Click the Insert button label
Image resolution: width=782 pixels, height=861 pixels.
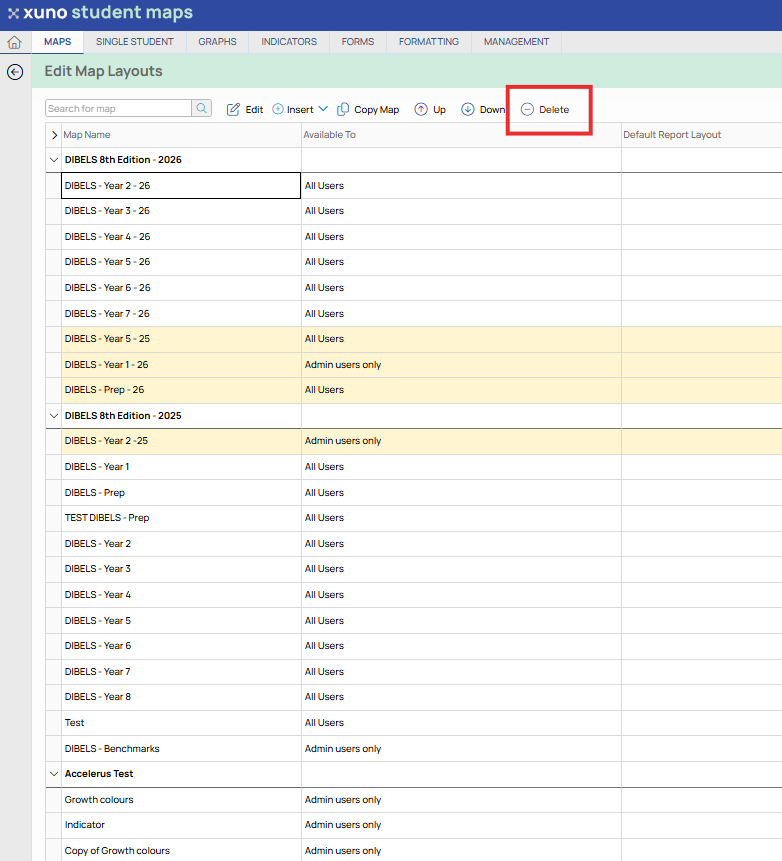point(300,109)
